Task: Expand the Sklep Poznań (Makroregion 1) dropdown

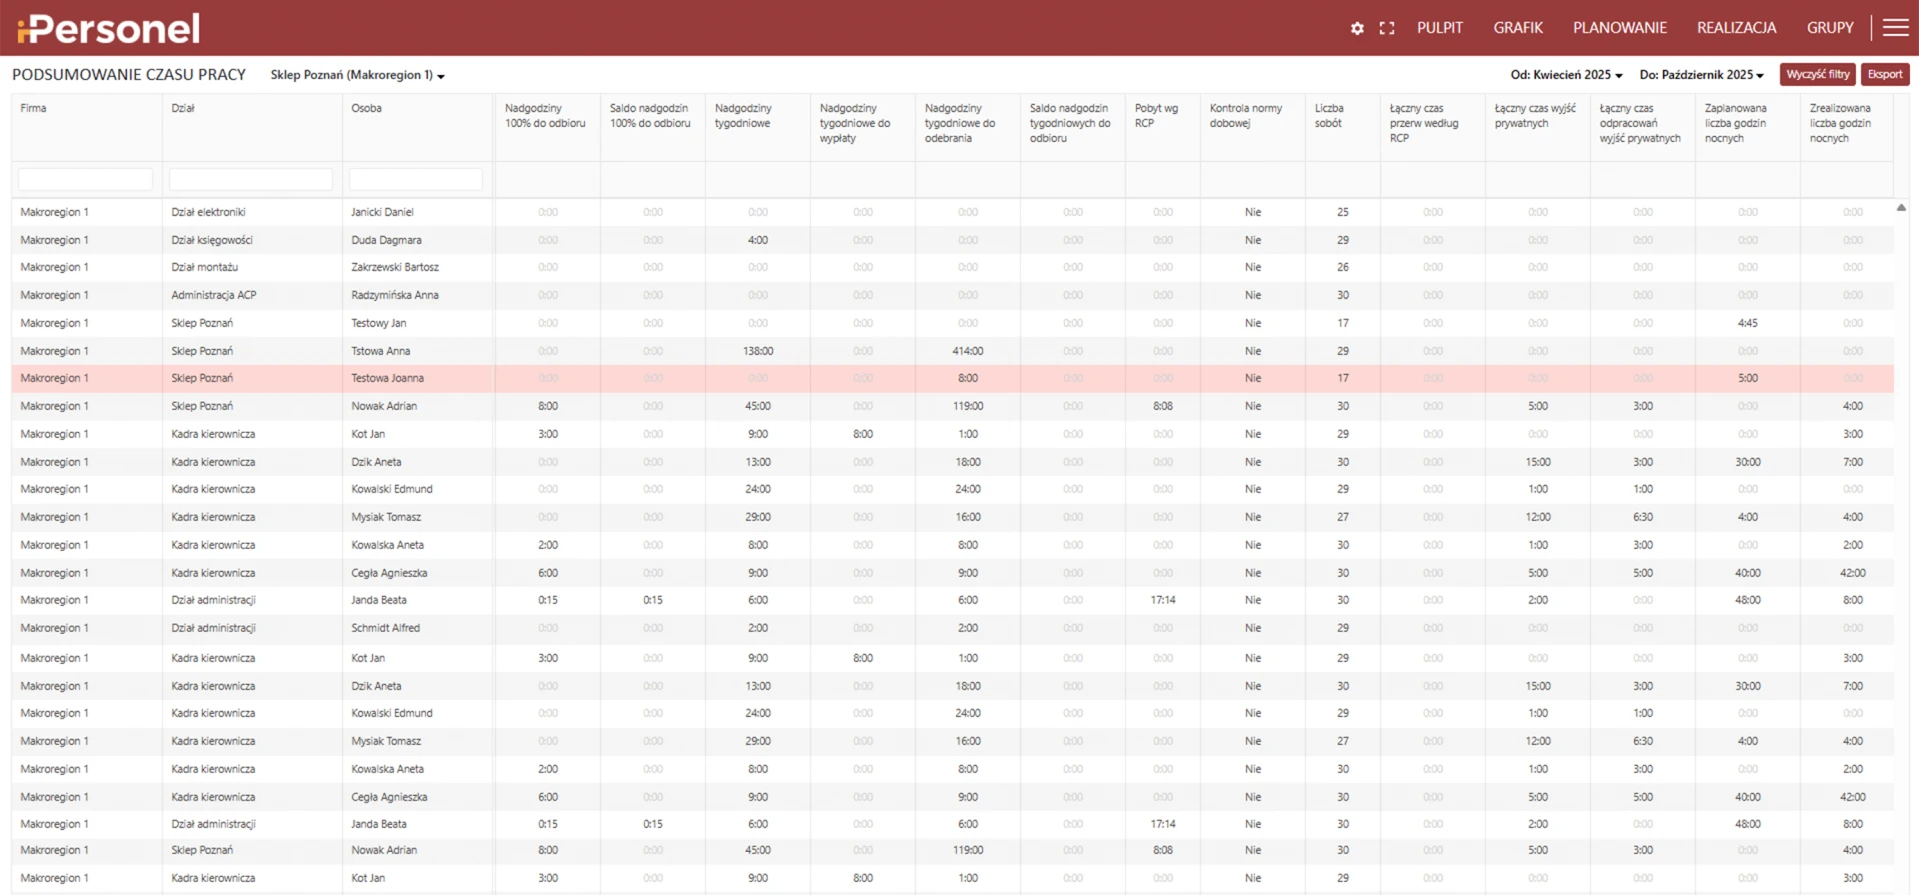Action: [357, 75]
